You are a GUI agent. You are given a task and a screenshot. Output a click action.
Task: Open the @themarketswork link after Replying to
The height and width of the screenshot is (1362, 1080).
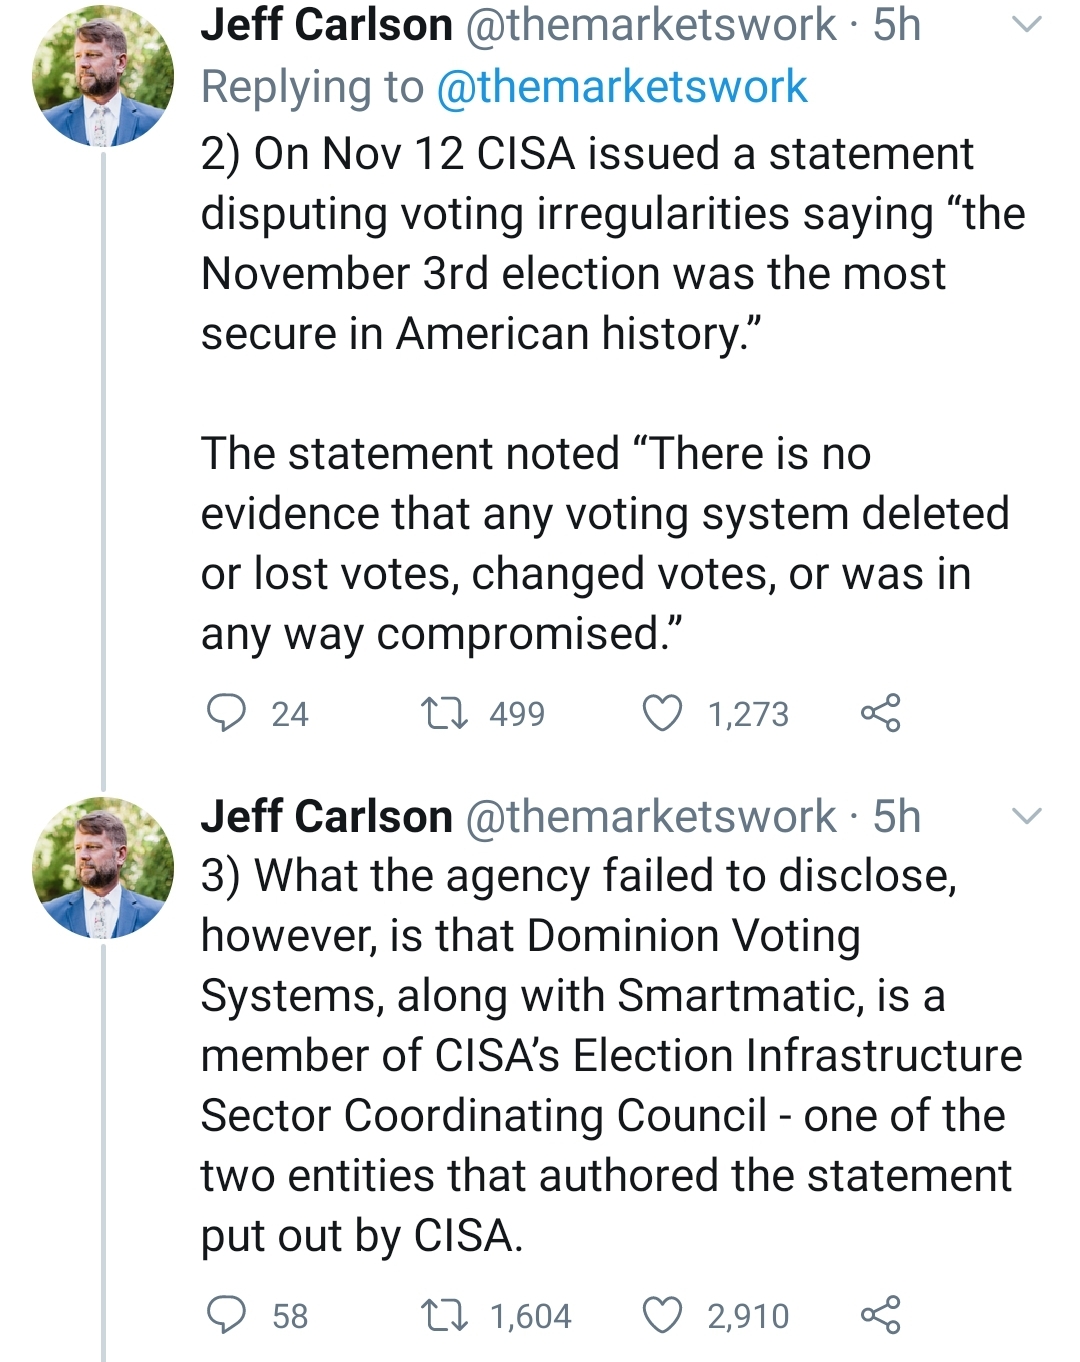[621, 87]
